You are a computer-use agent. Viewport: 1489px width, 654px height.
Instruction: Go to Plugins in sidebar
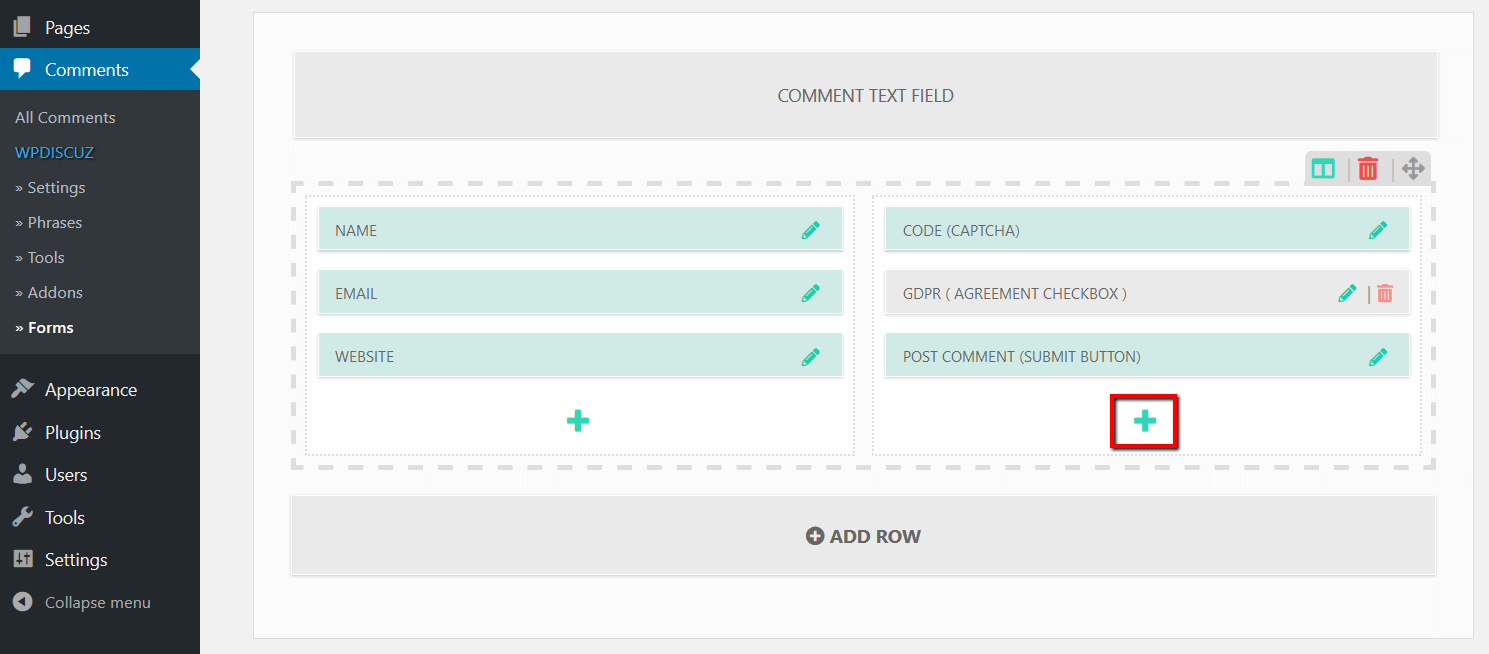point(72,433)
